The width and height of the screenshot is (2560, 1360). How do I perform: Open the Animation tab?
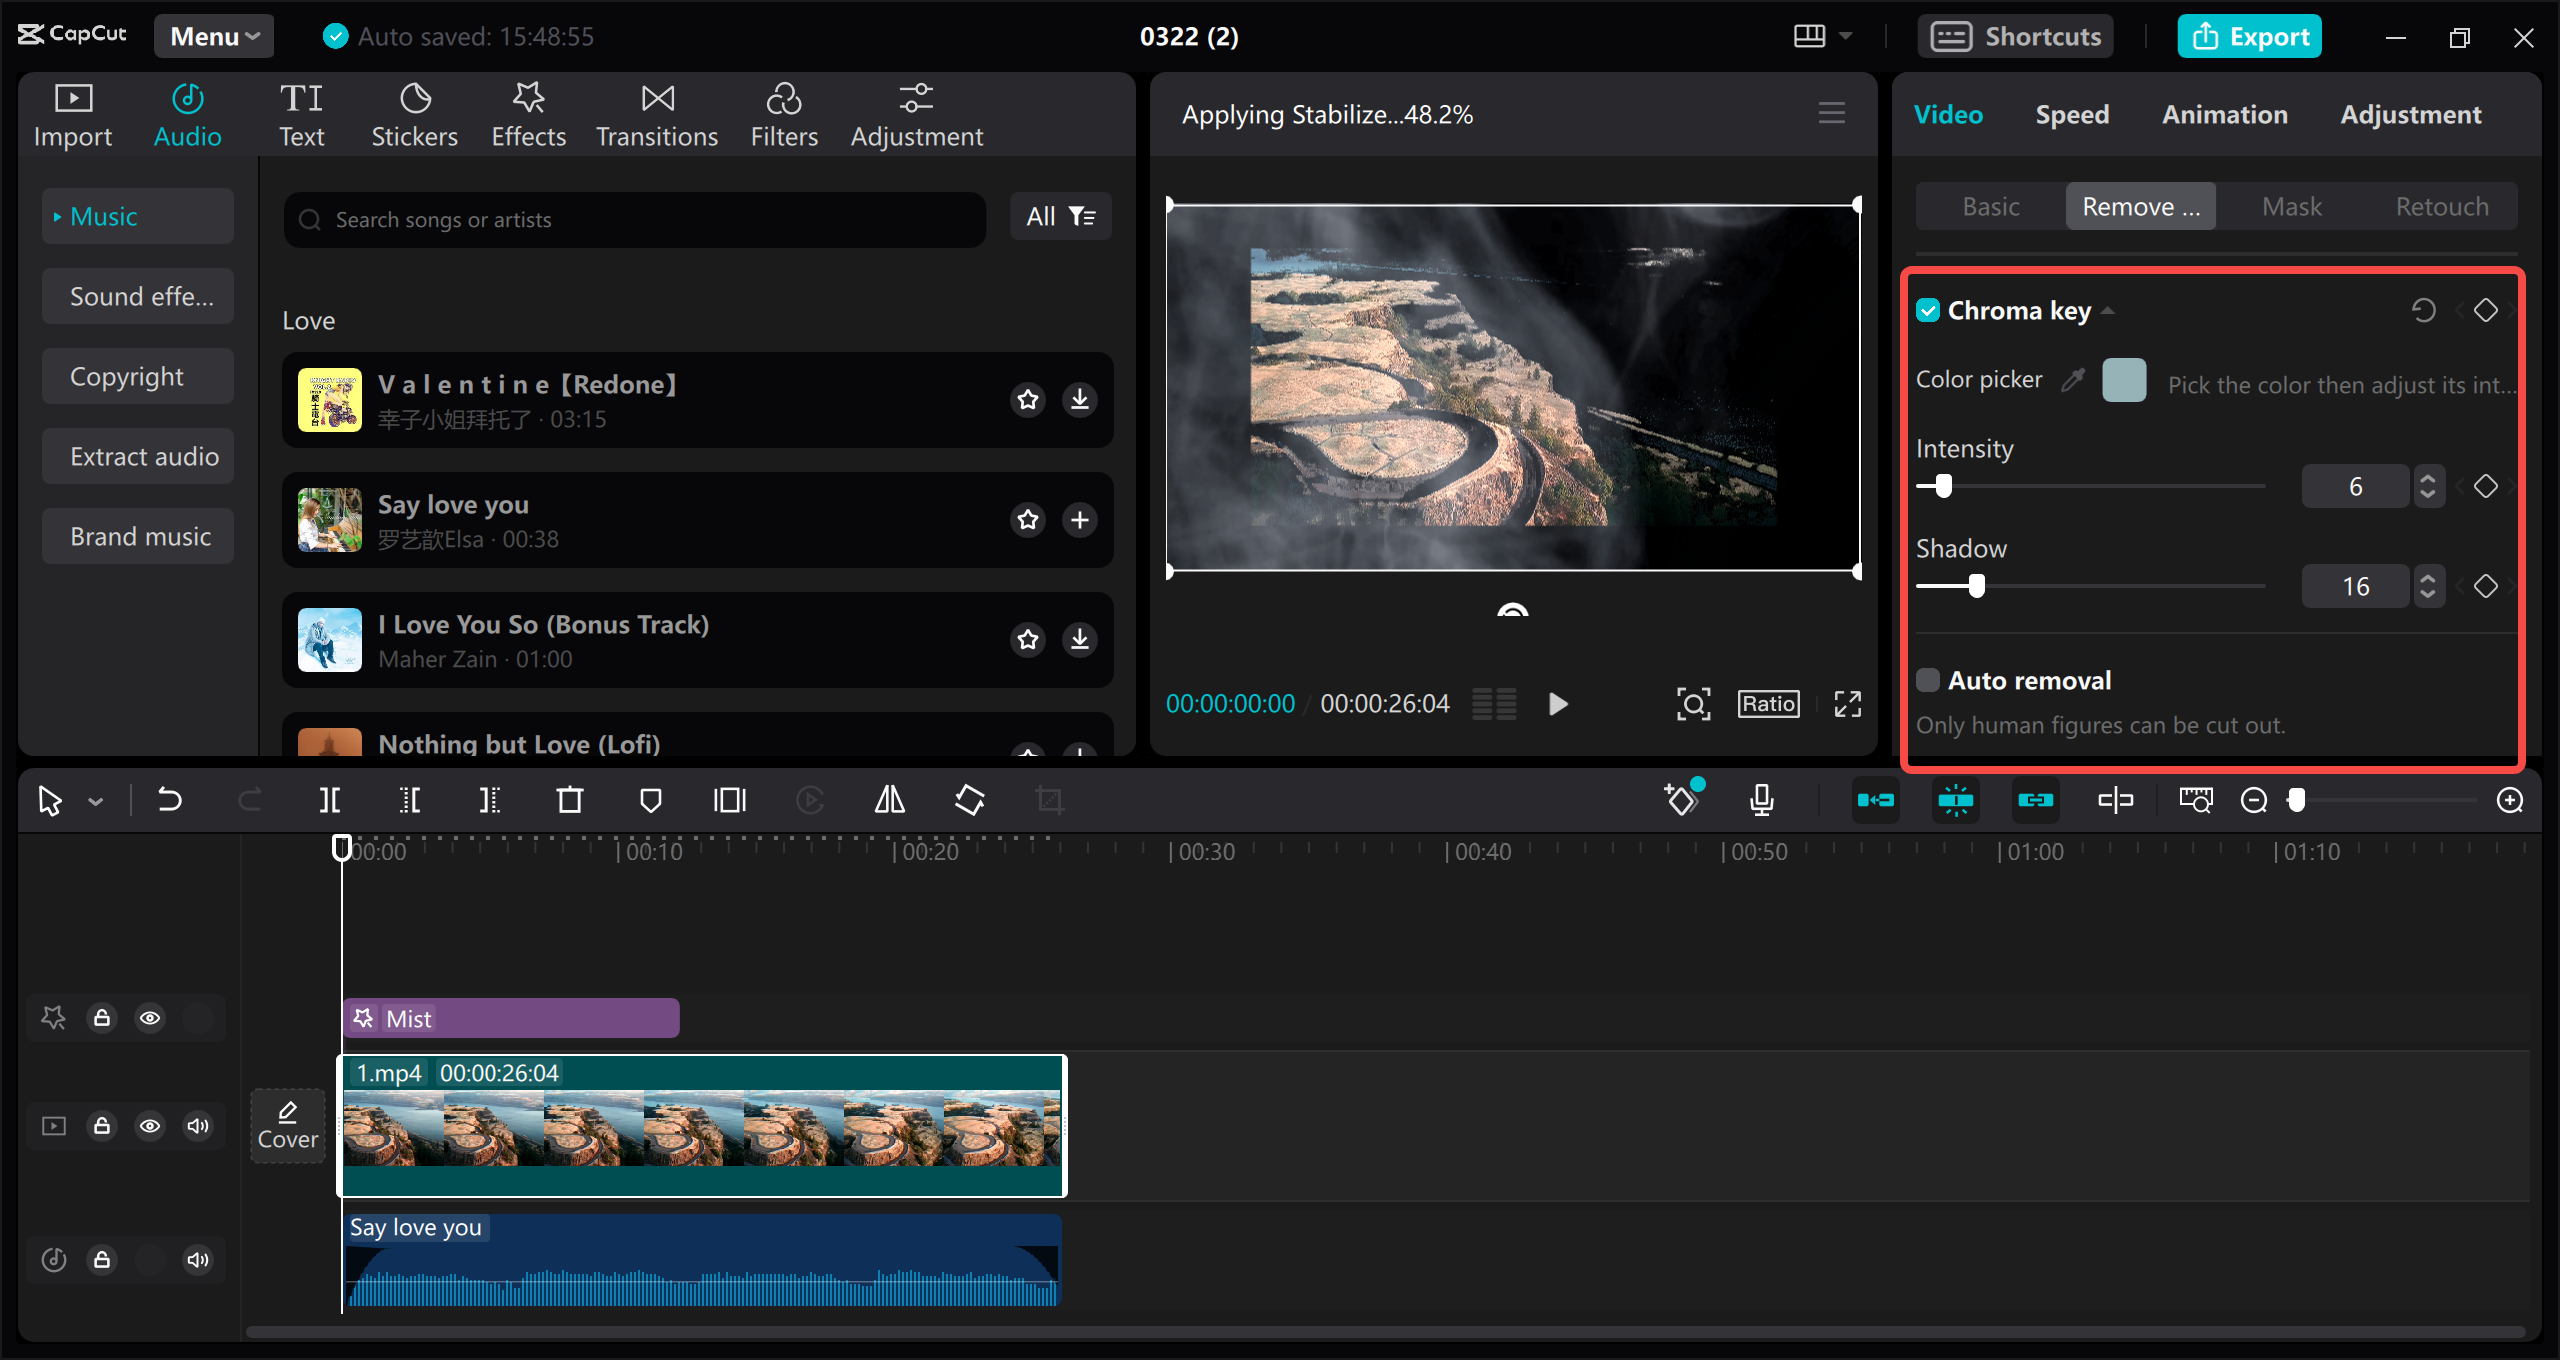2224,114
